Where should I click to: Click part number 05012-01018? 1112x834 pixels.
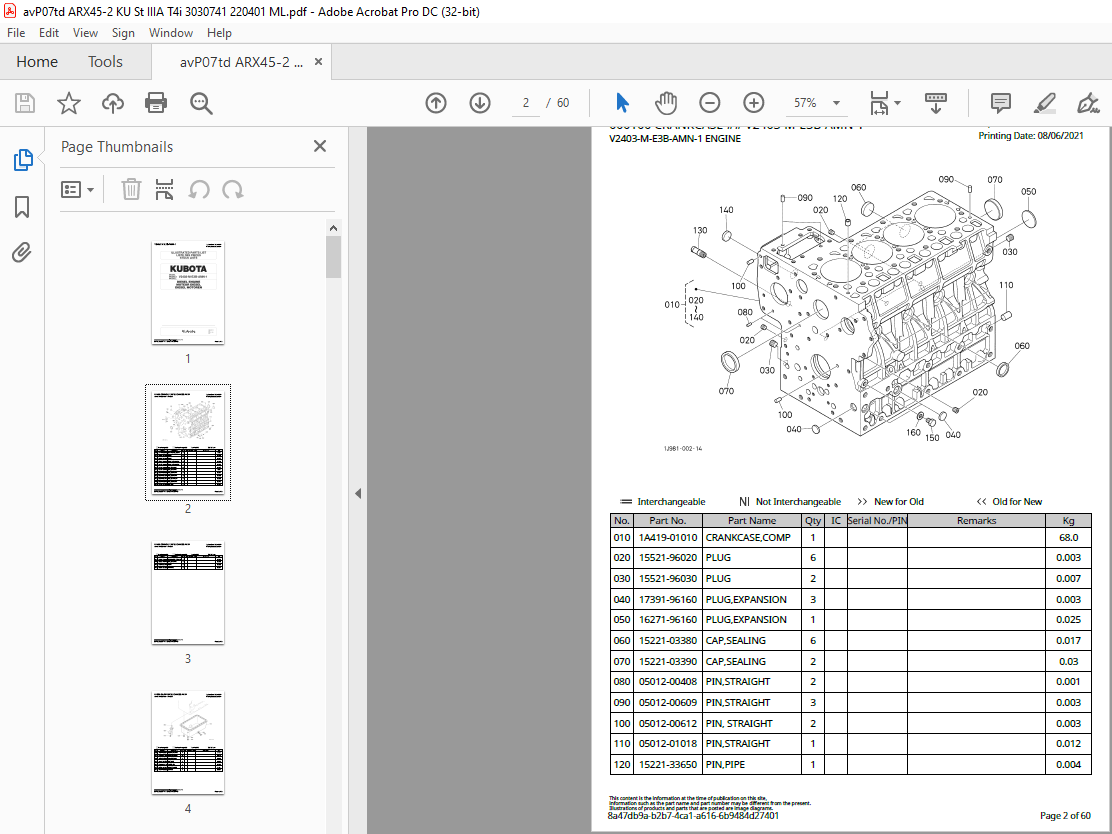(x=667, y=743)
